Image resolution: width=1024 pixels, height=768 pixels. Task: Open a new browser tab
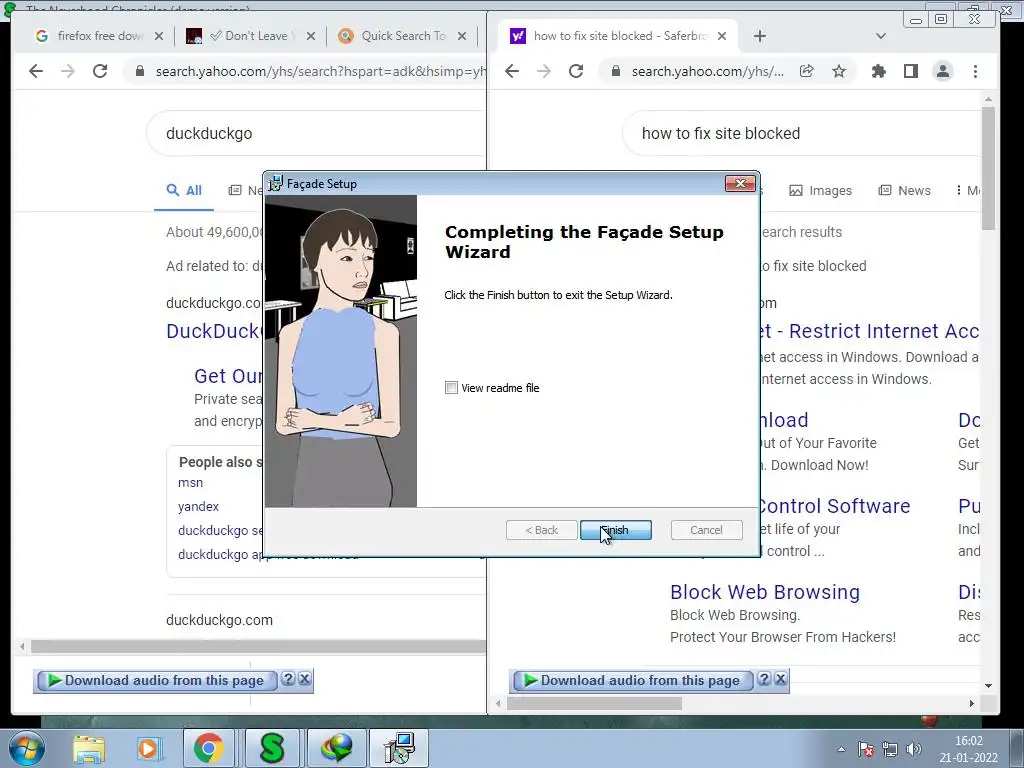760,36
